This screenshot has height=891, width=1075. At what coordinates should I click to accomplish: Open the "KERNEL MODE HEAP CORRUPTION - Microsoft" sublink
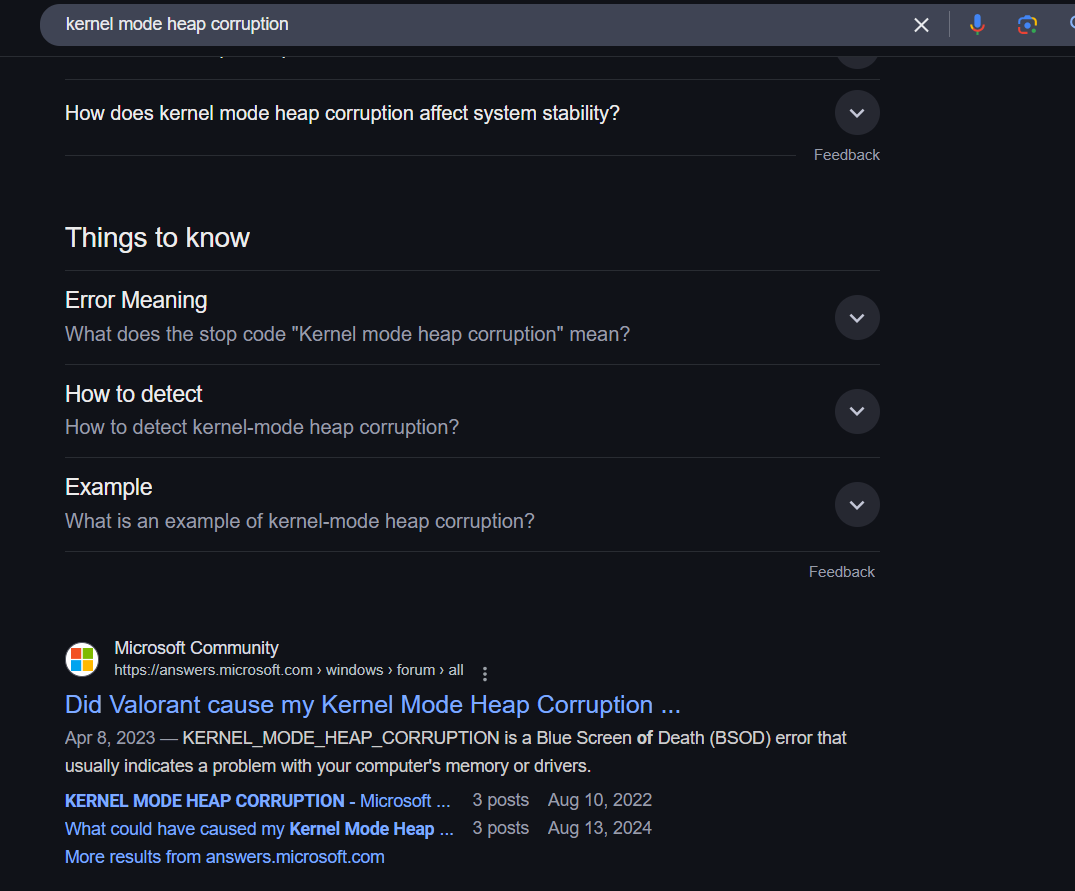(x=257, y=800)
